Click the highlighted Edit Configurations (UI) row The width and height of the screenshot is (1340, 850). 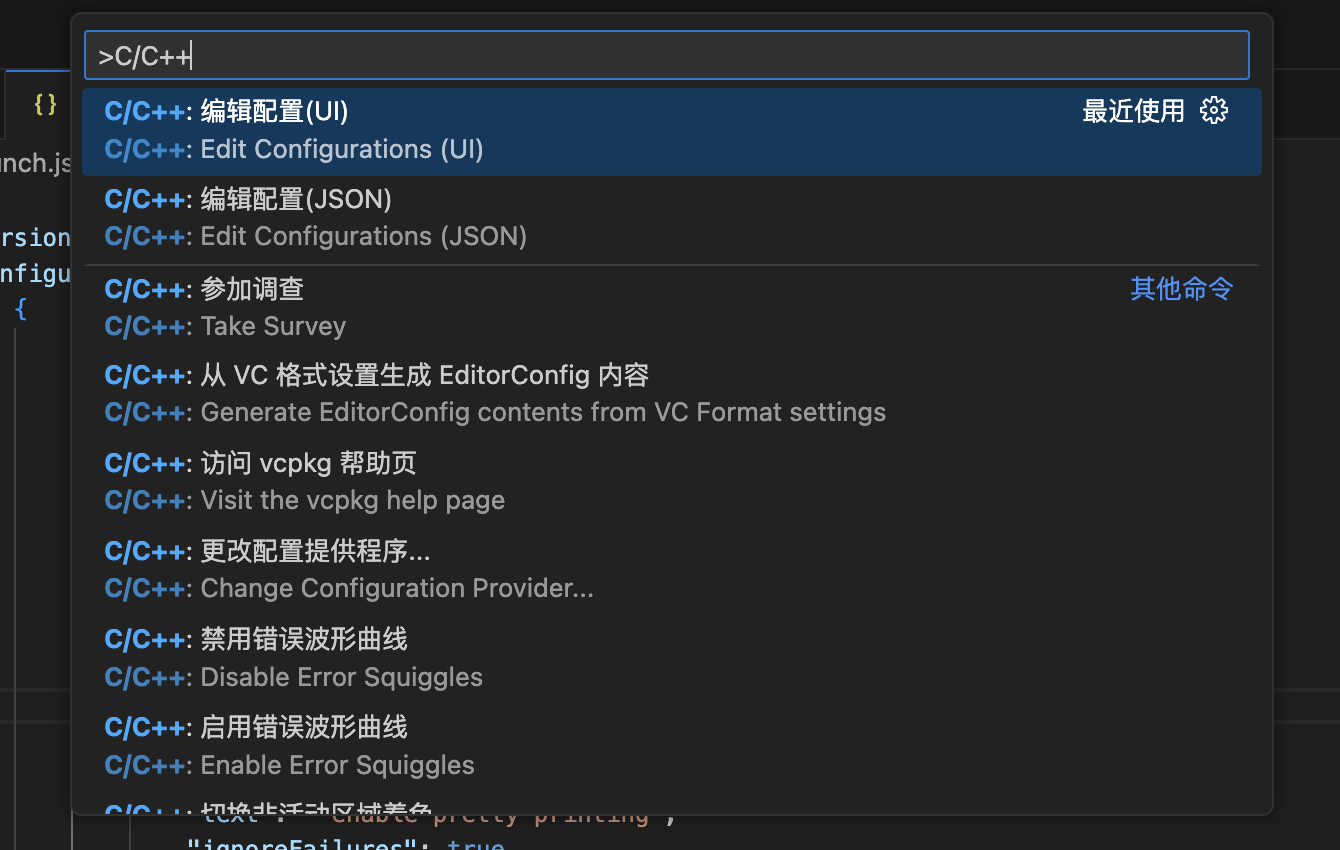coord(400,130)
